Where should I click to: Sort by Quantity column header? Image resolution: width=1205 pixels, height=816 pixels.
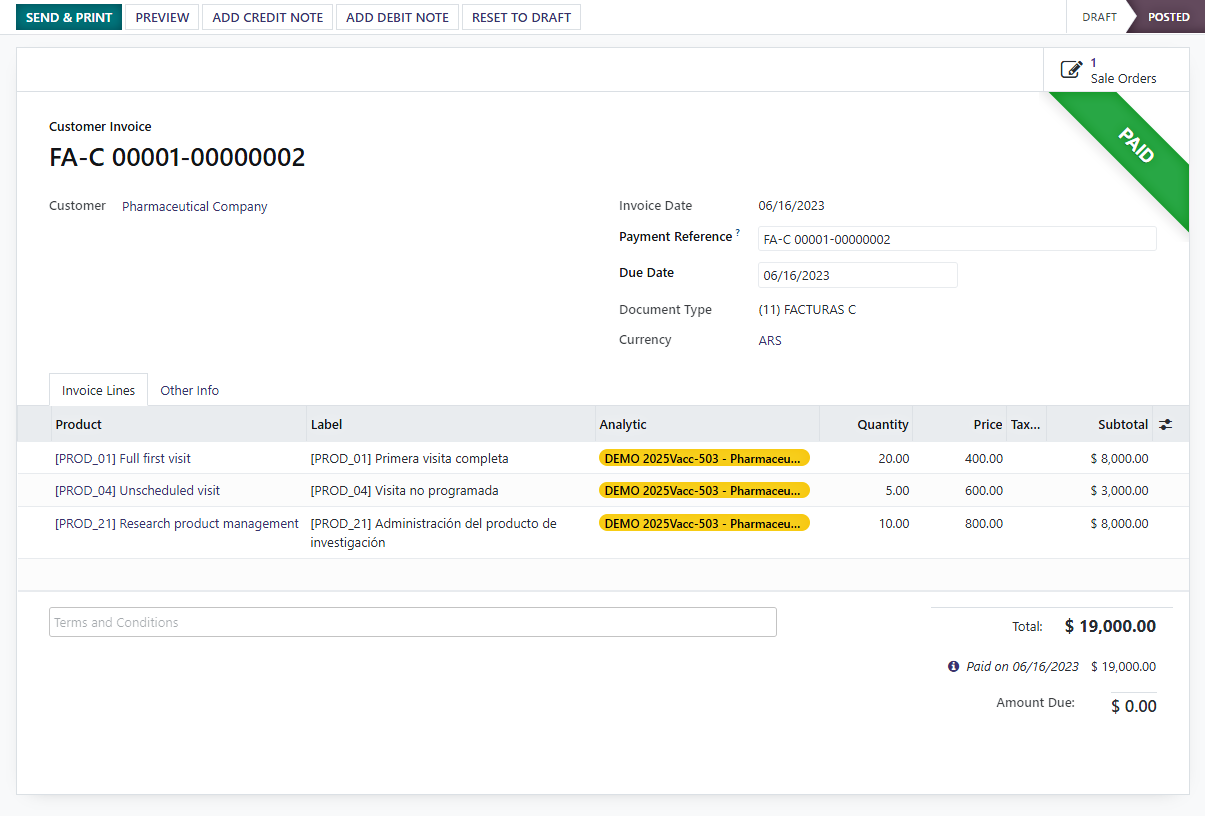[882, 424]
